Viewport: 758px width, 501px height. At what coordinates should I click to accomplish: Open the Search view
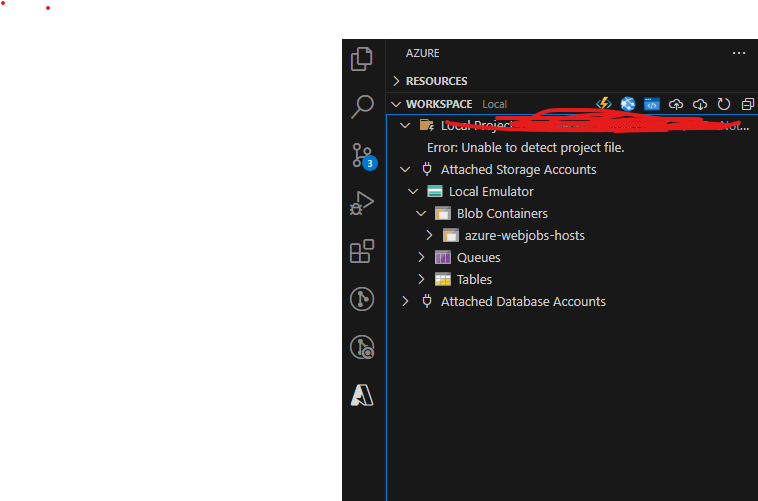pyautogui.click(x=362, y=106)
